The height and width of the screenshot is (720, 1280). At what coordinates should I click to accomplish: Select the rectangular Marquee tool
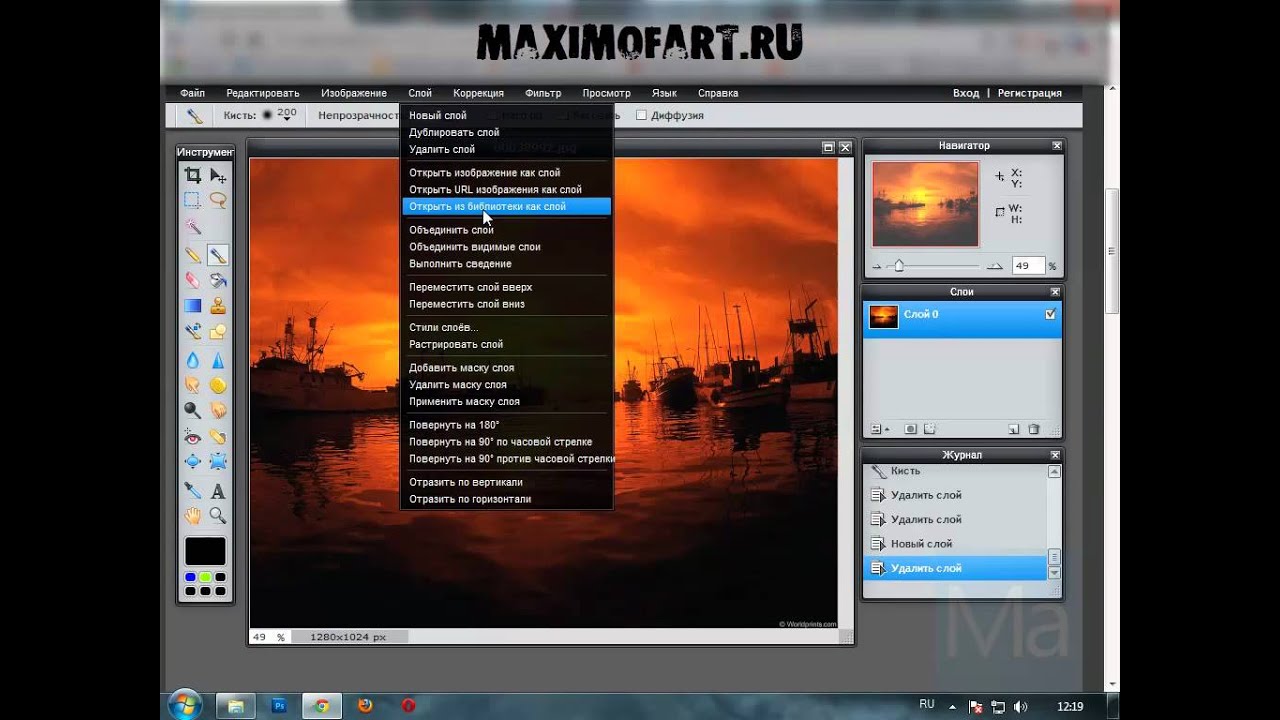193,200
